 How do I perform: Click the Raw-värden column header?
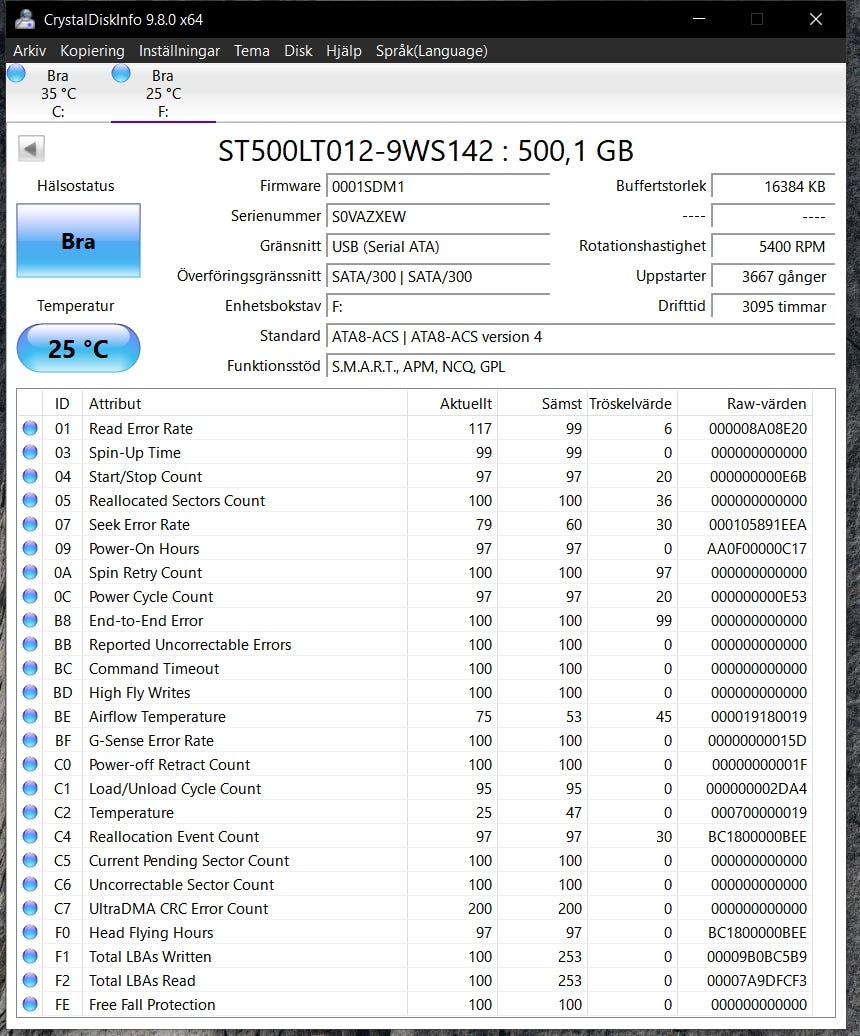click(766, 404)
